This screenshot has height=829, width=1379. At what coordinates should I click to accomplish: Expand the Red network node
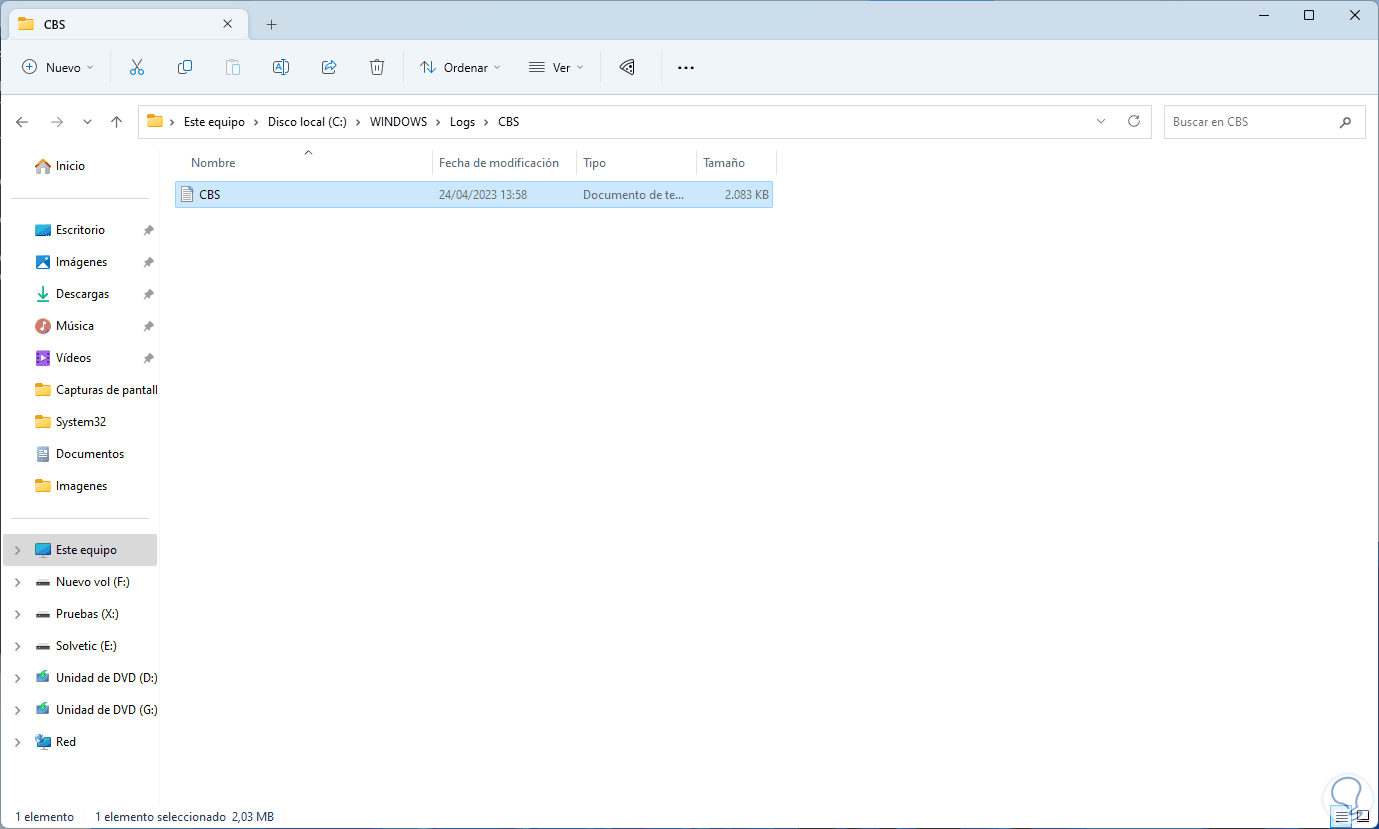(x=17, y=742)
